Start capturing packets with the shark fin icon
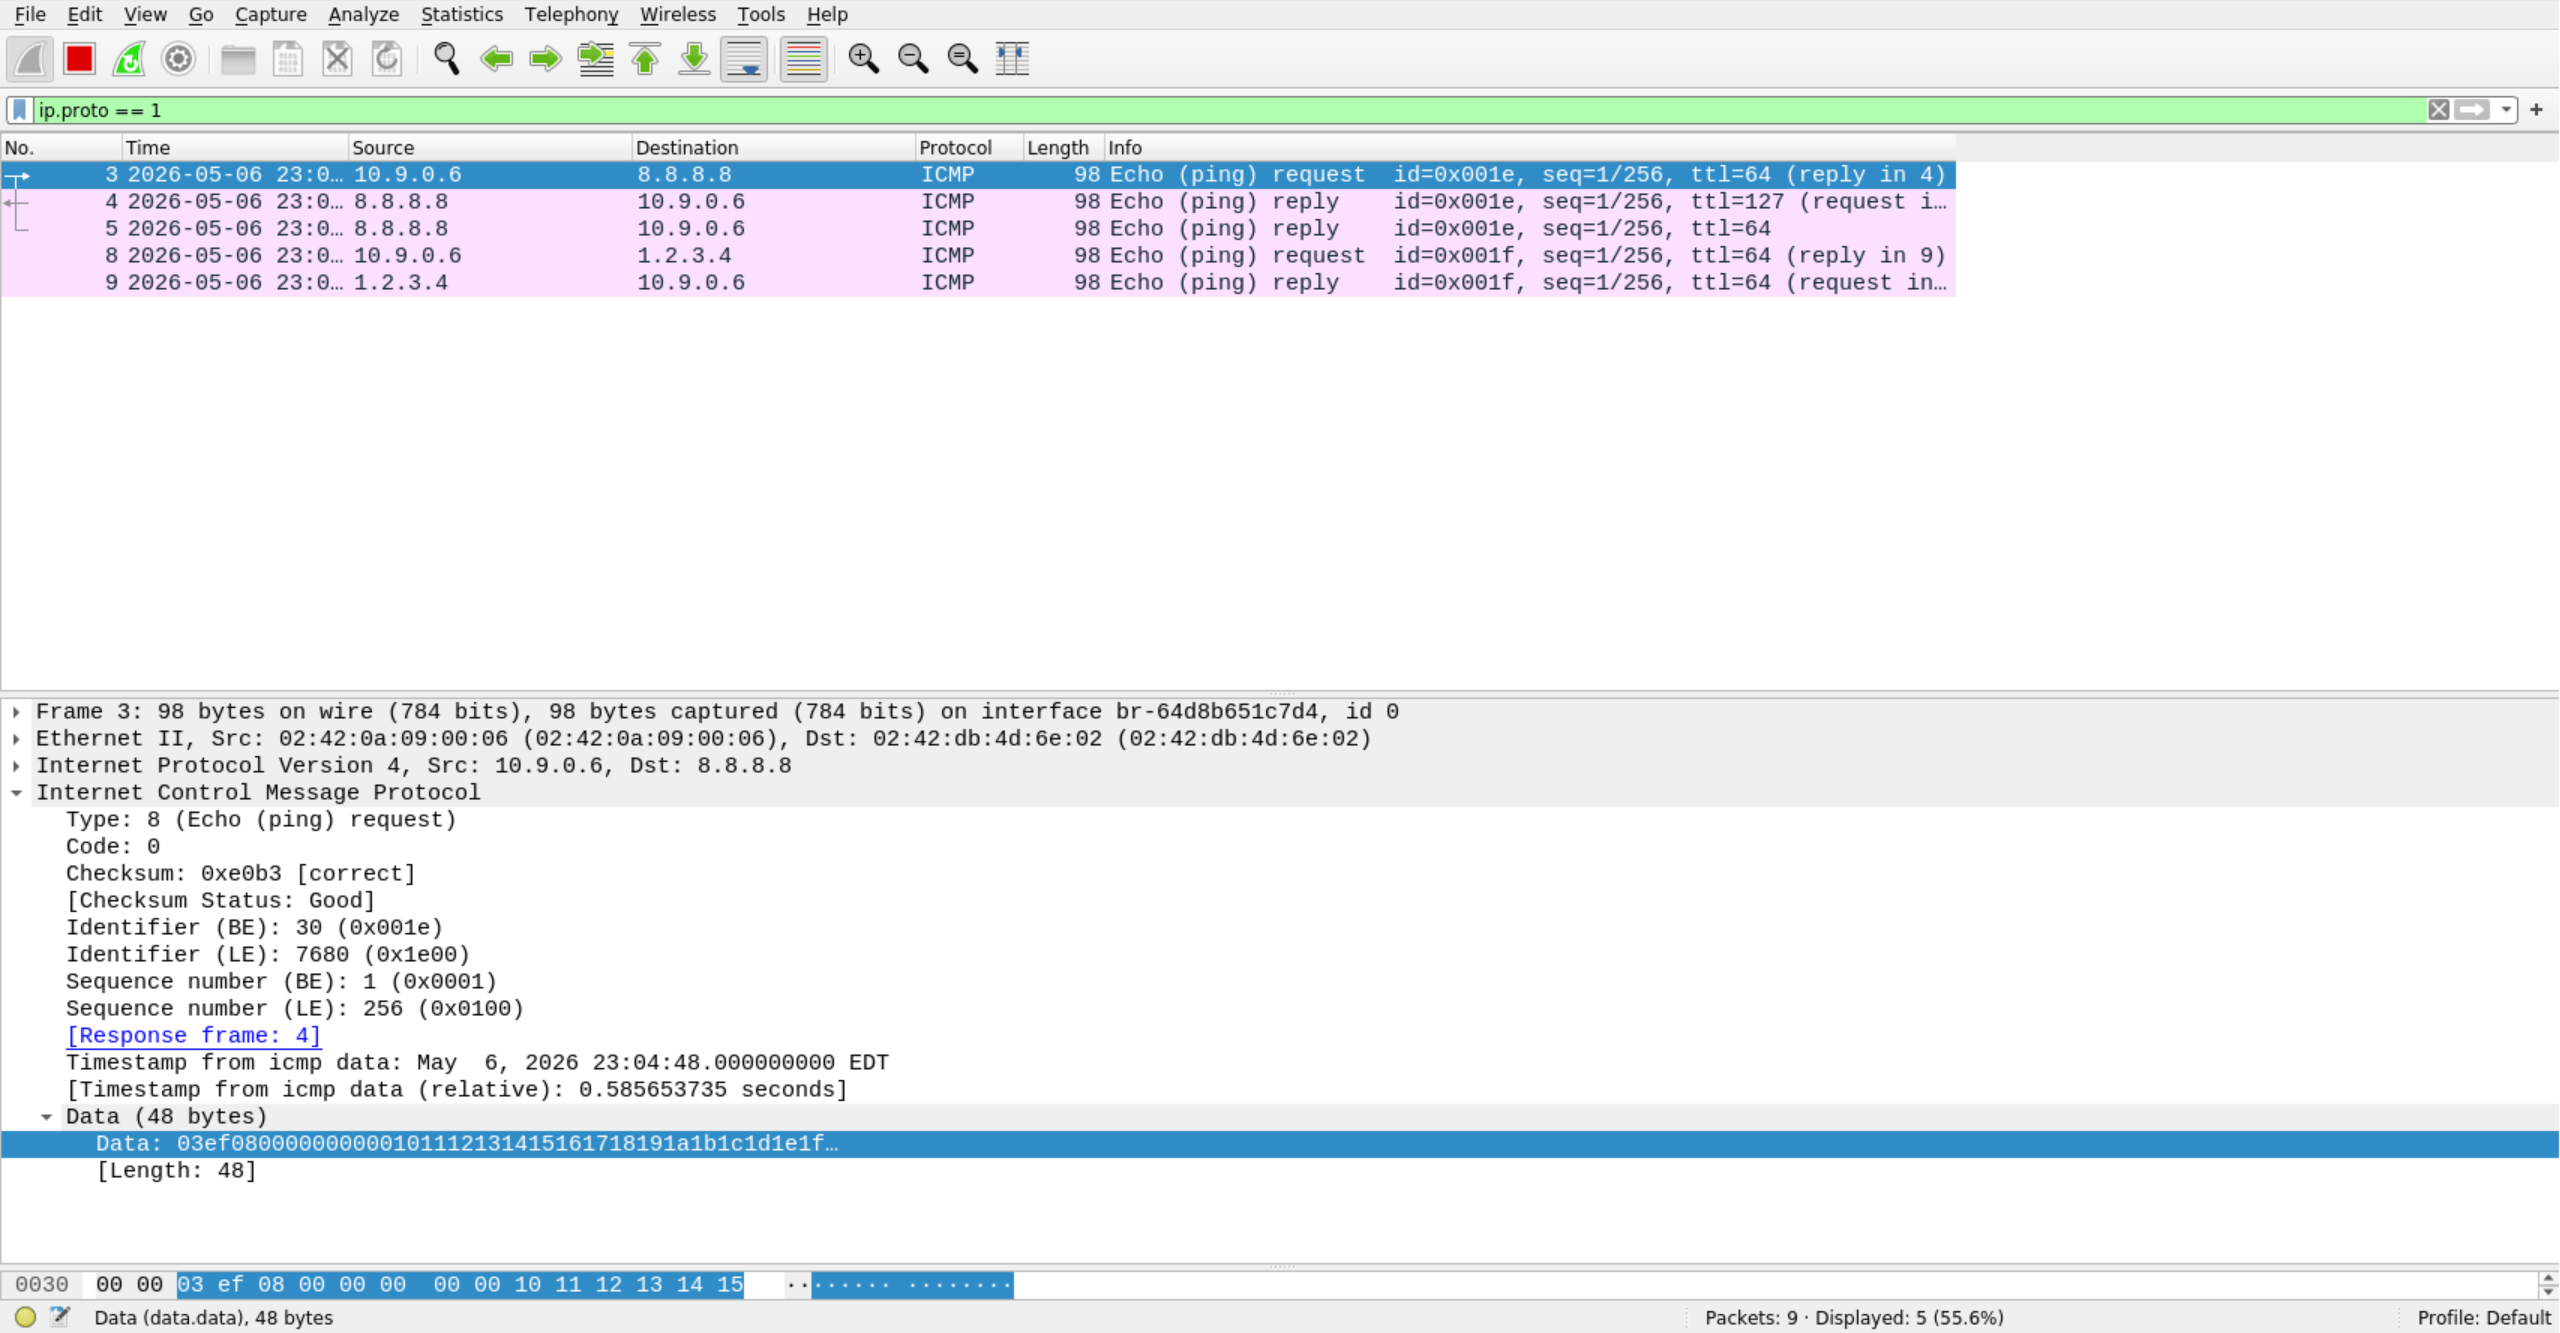 coord(30,59)
